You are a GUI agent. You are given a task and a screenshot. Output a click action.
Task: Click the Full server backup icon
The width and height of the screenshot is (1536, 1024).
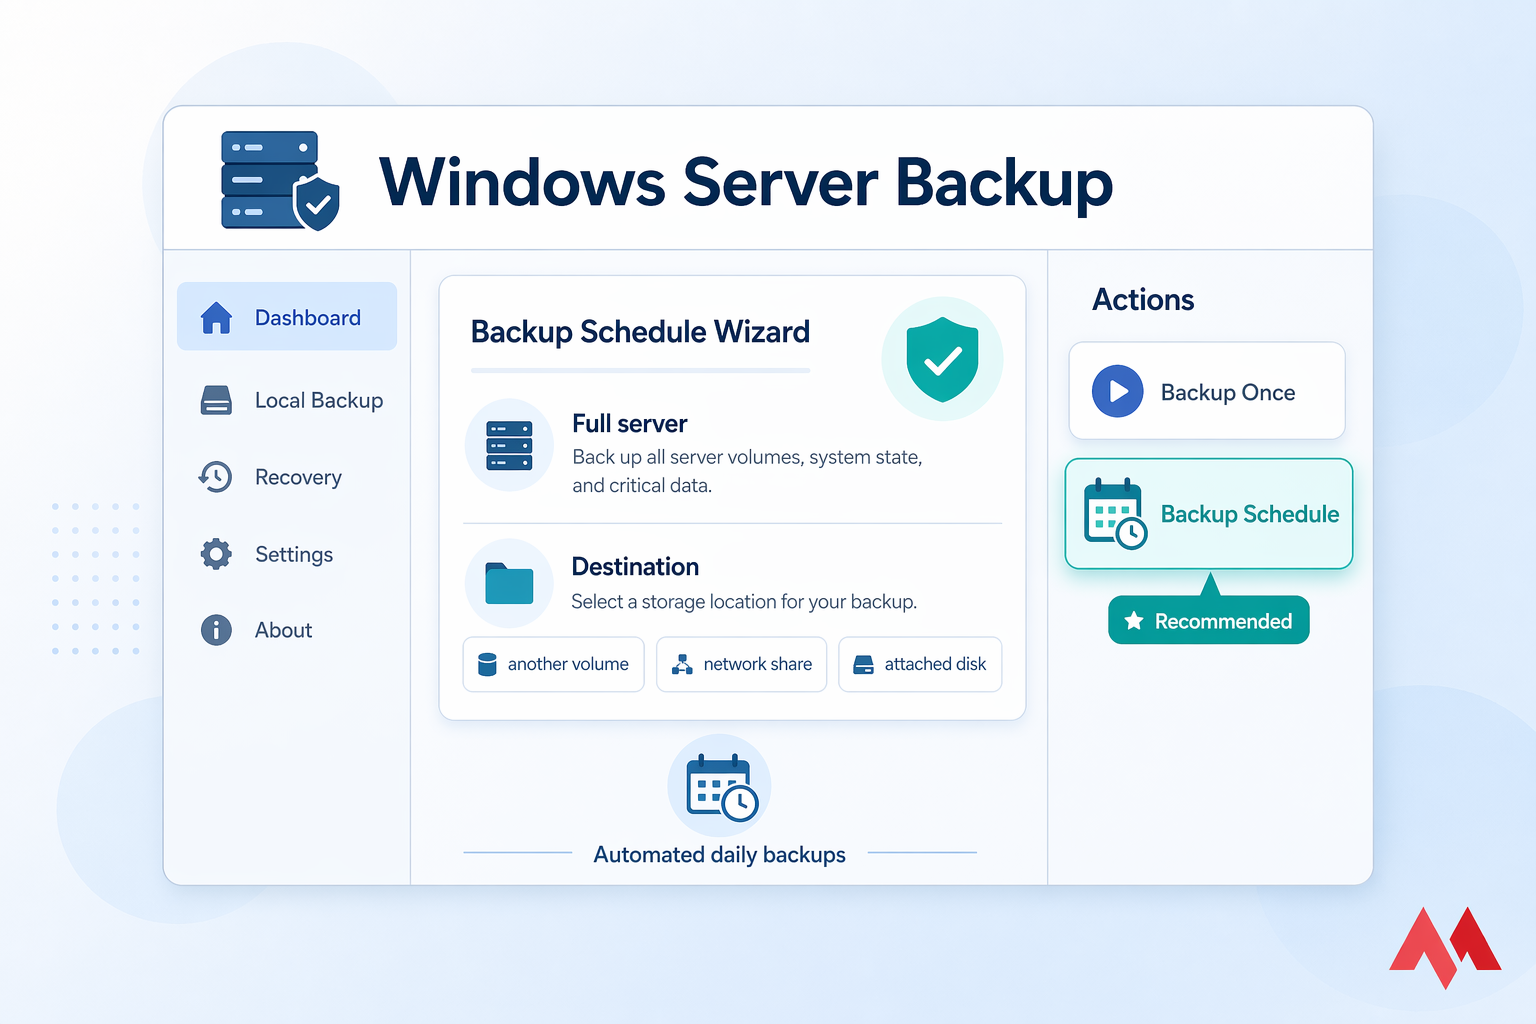509,445
